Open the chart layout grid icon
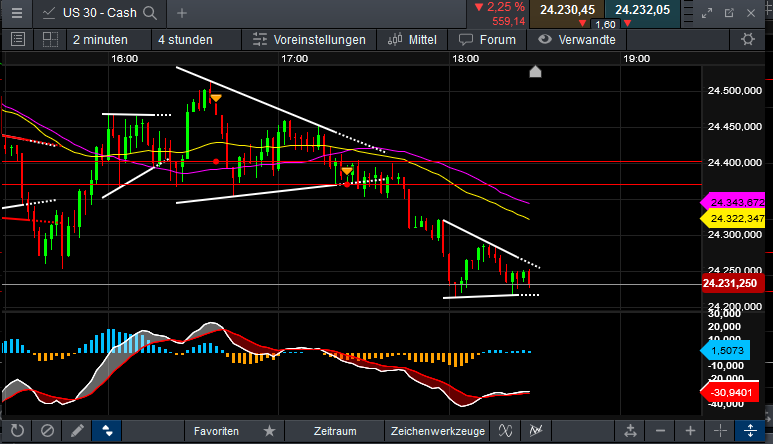This screenshot has height=444, width=773. pos(50,39)
